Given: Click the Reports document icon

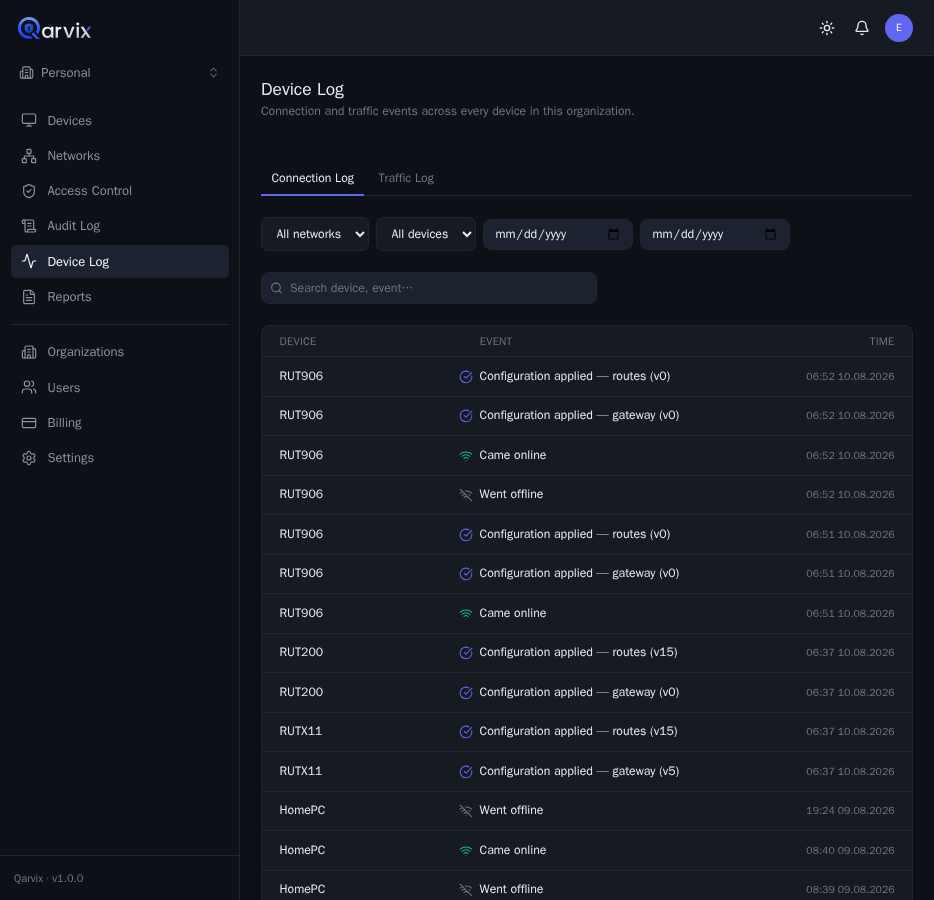Looking at the screenshot, I should coord(29,297).
